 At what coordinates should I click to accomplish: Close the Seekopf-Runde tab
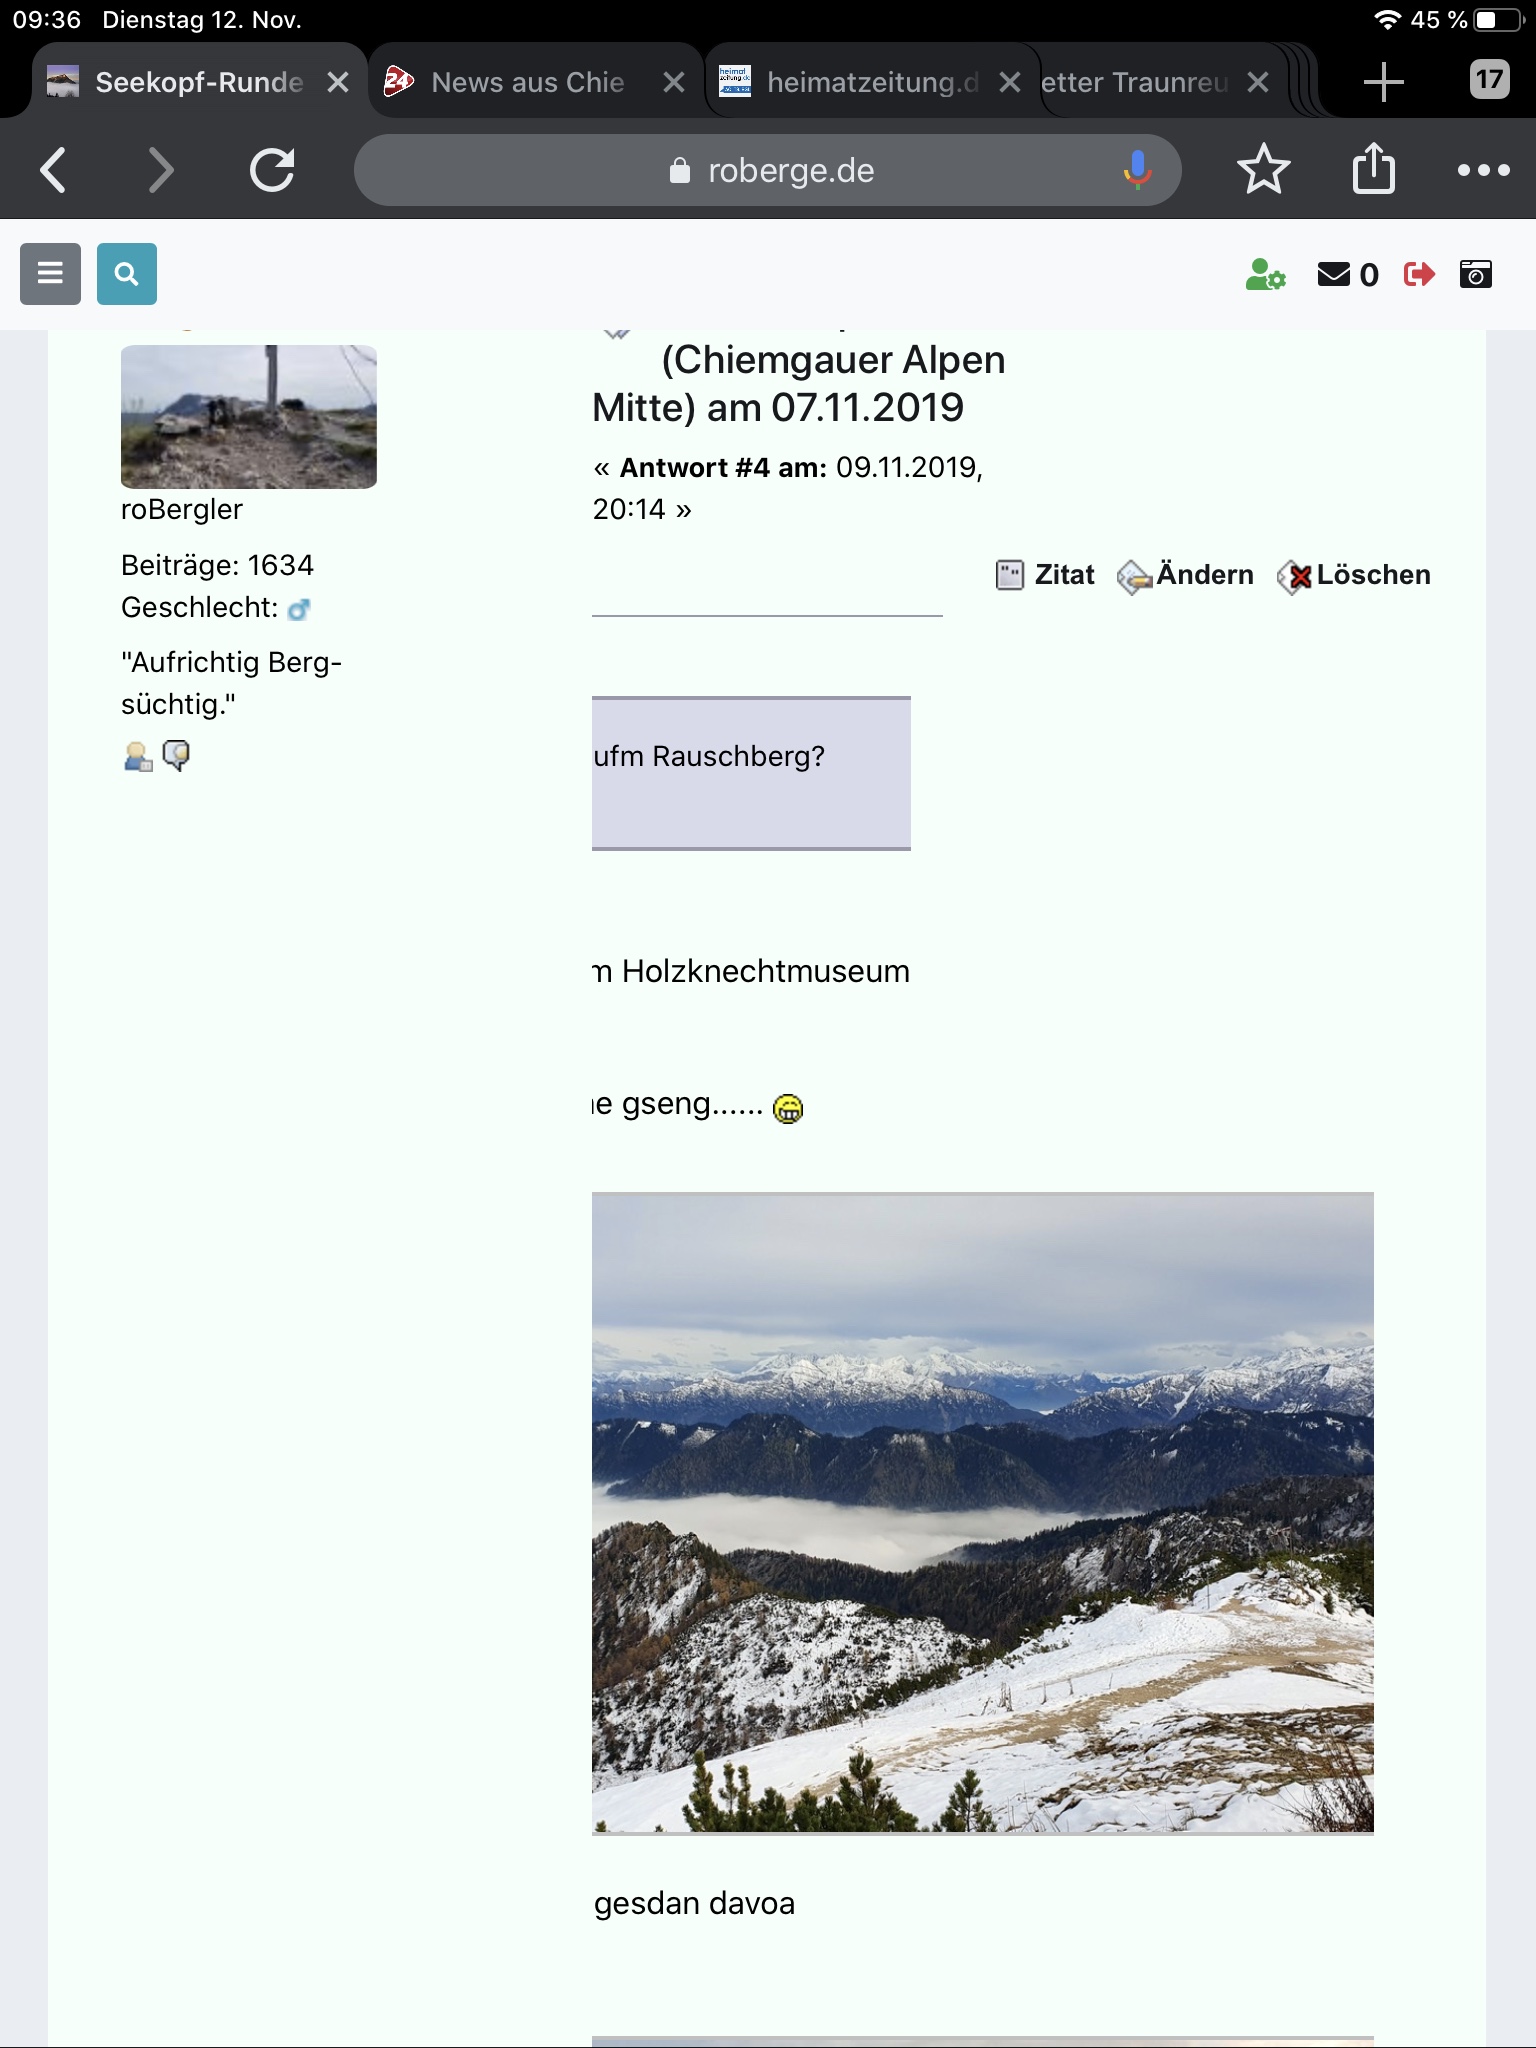pyautogui.click(x=338, y=82)
